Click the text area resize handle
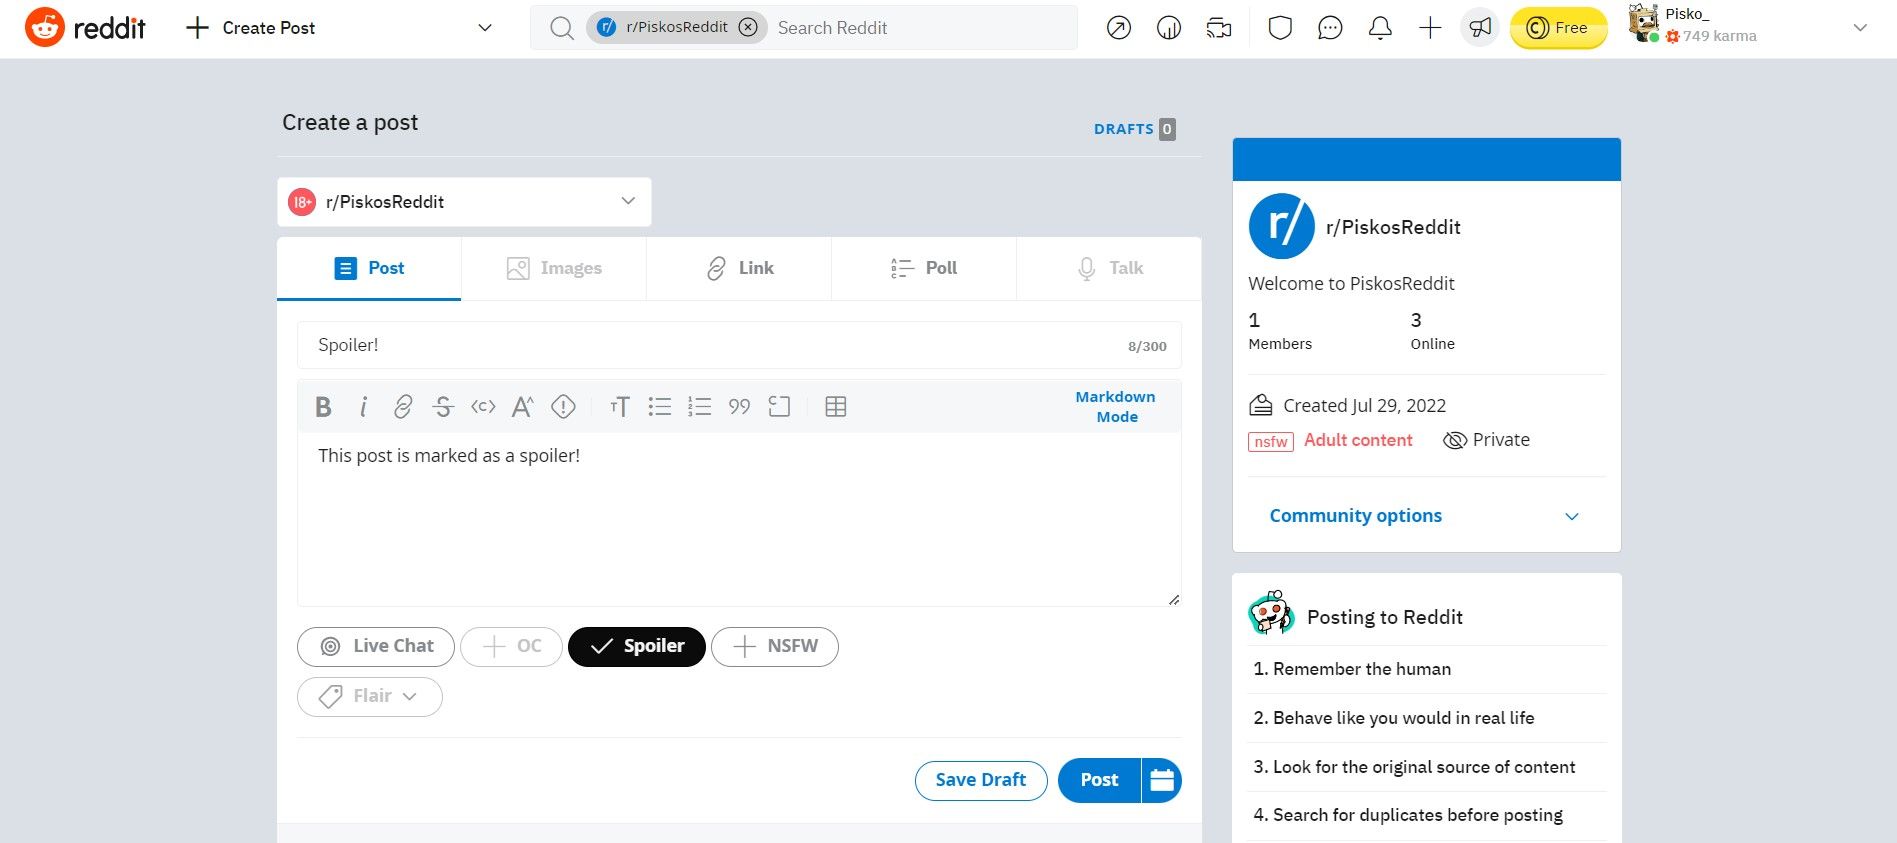Screen dimensions: 1897x843 tap(1174, 599)
